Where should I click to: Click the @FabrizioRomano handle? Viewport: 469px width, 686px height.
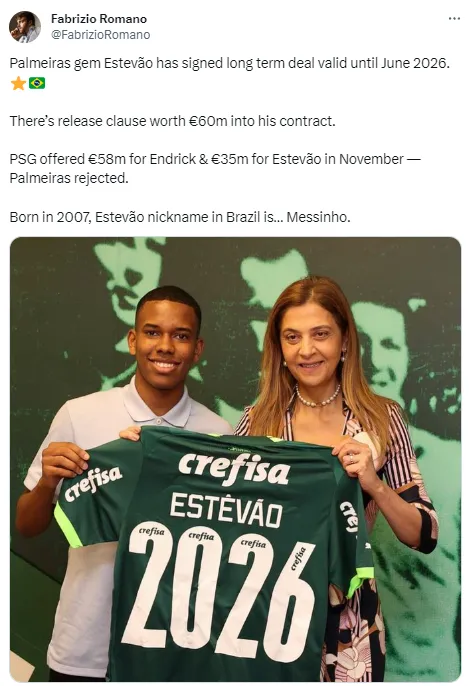pyautogui.click(x=101, y=35)
